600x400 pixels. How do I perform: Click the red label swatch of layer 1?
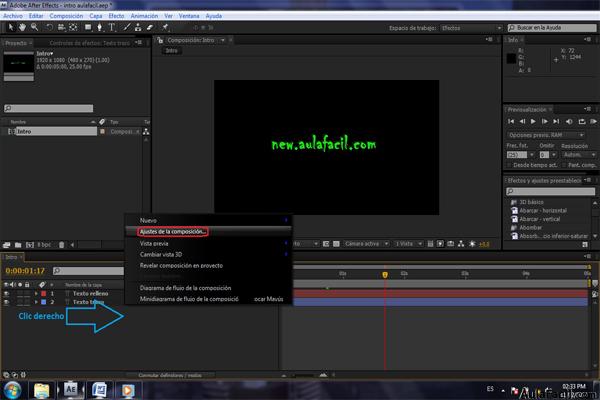pos(44,294)
